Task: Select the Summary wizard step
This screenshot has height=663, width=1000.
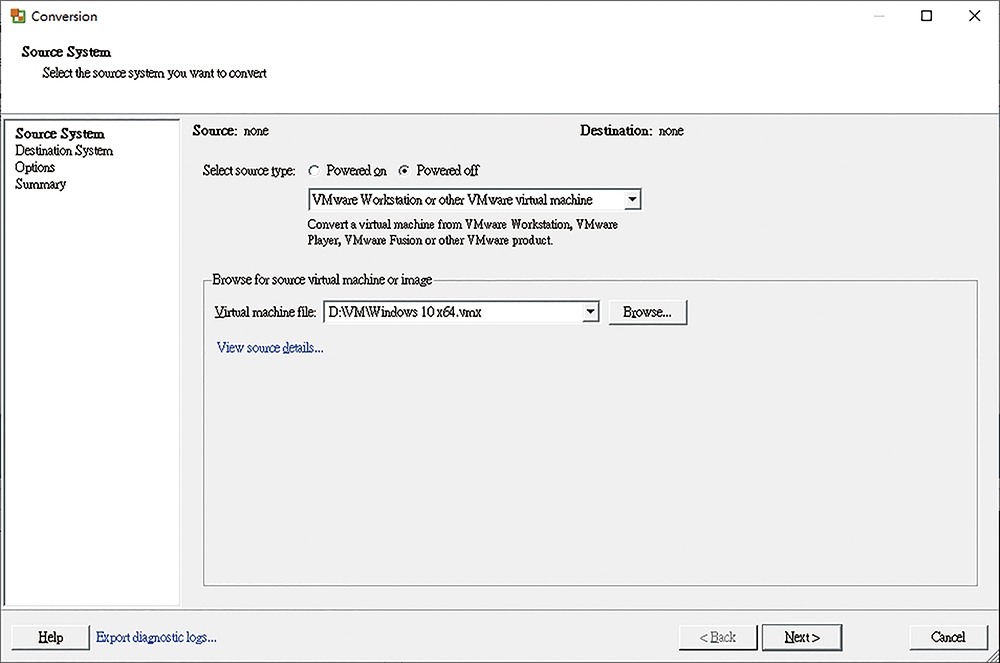Action: 40,184
